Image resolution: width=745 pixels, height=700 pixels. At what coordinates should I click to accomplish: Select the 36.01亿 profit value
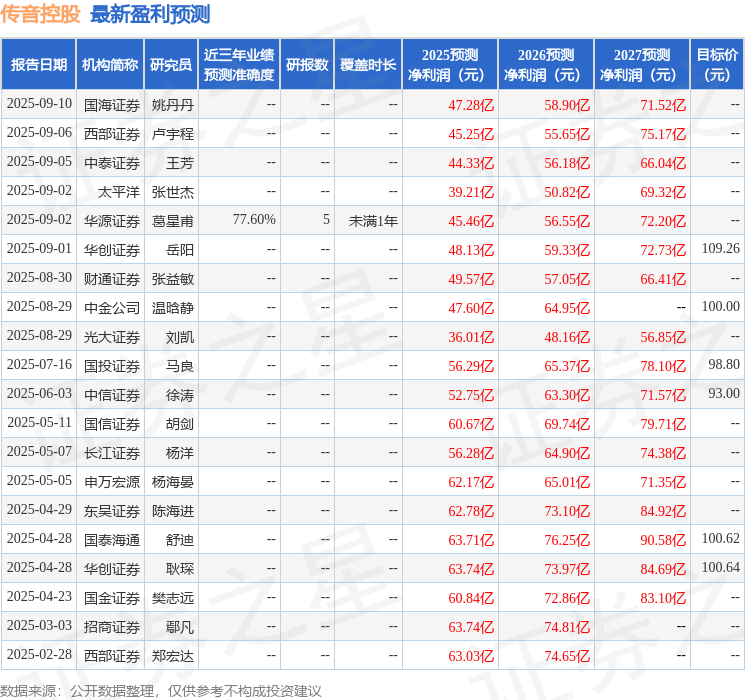(471, 337)
